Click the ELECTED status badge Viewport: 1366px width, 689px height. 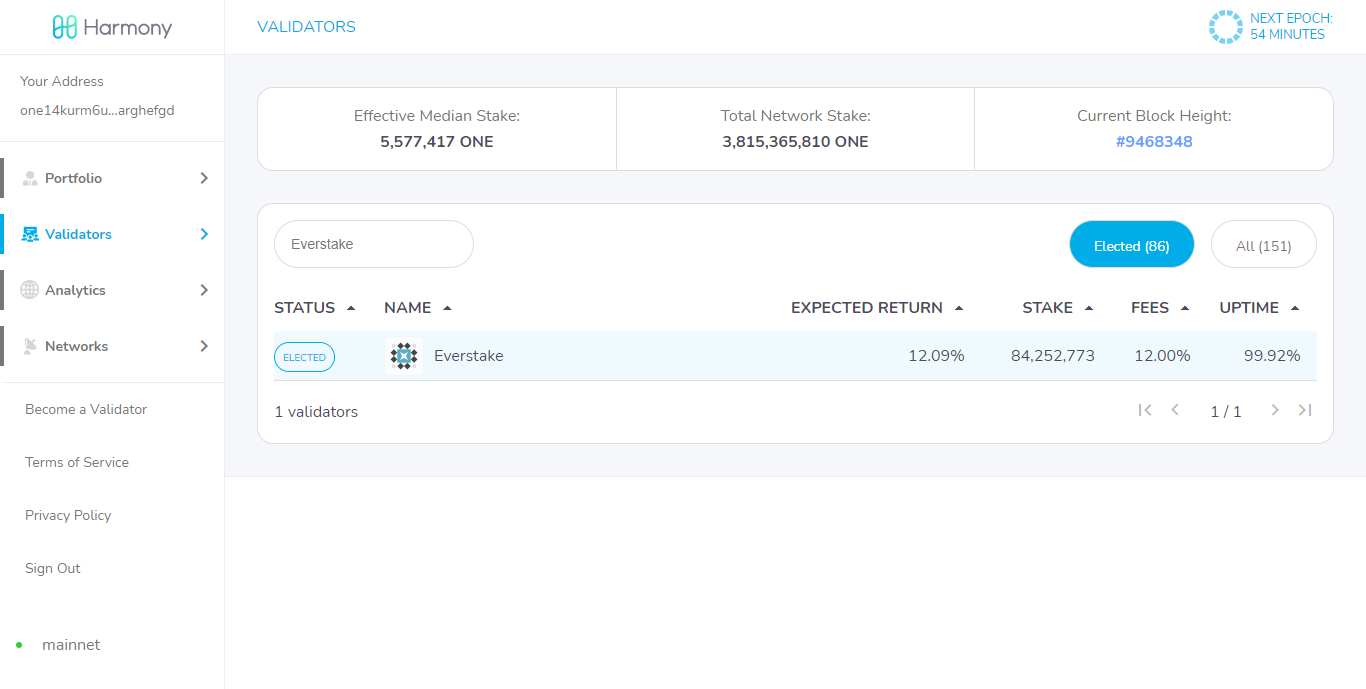304,357
